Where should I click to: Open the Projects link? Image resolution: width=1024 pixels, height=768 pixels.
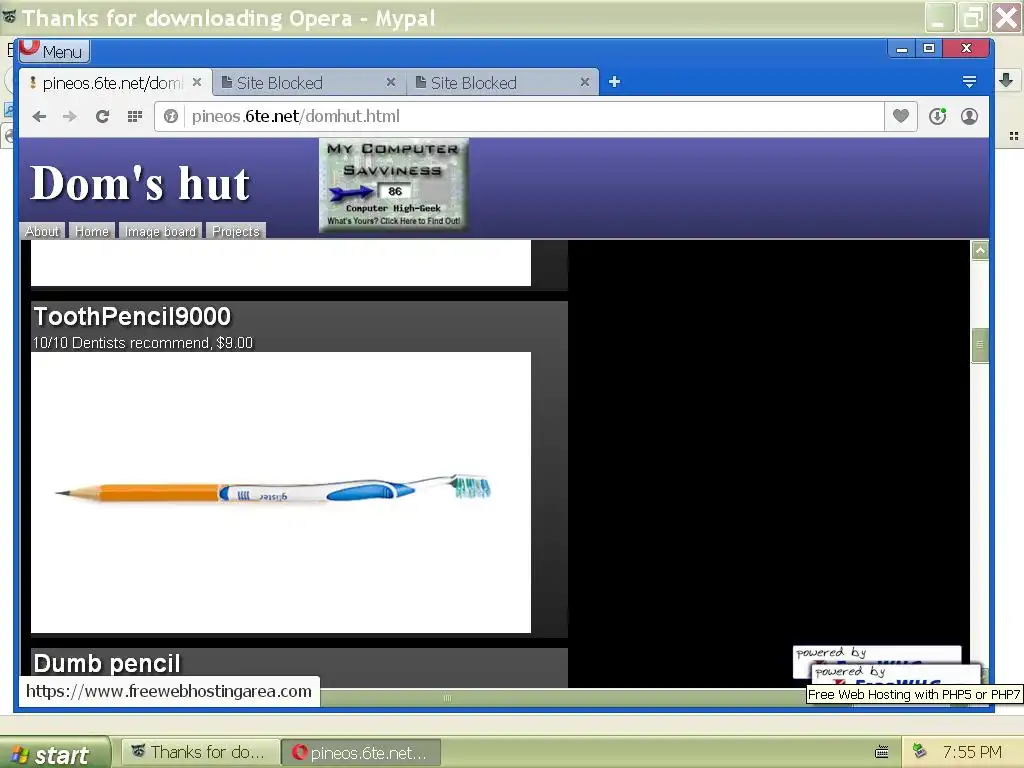click(x=236, y=231)
